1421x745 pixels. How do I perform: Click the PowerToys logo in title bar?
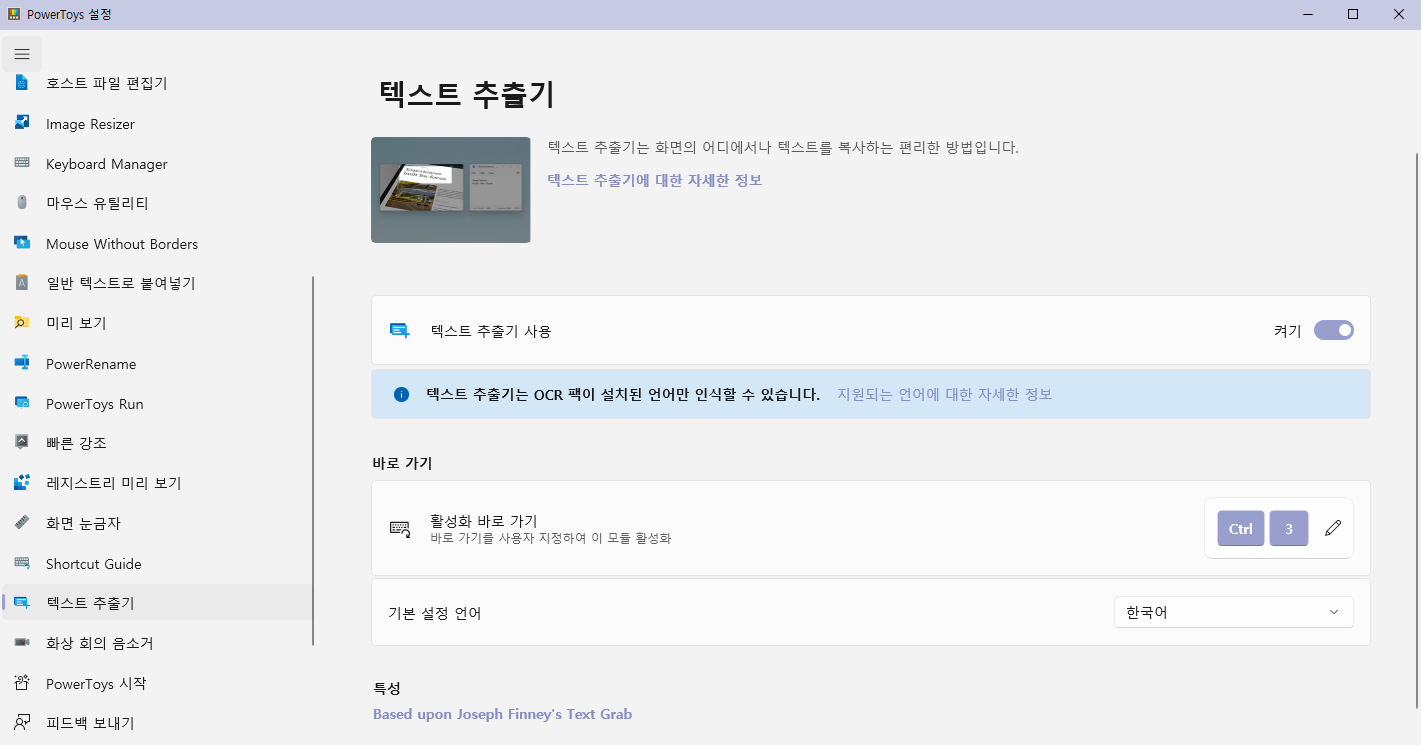pyautogui.click(x=12, y=14)
